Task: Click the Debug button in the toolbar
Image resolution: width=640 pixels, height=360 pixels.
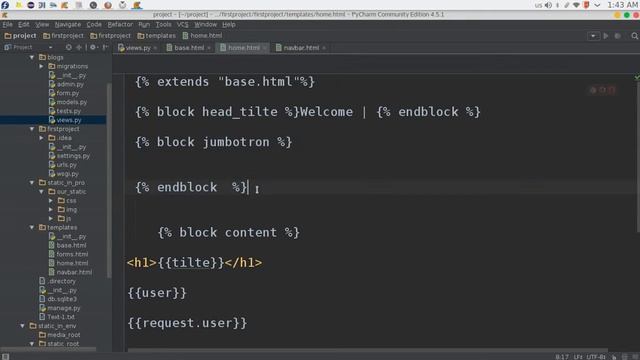Action: [618, 36]
